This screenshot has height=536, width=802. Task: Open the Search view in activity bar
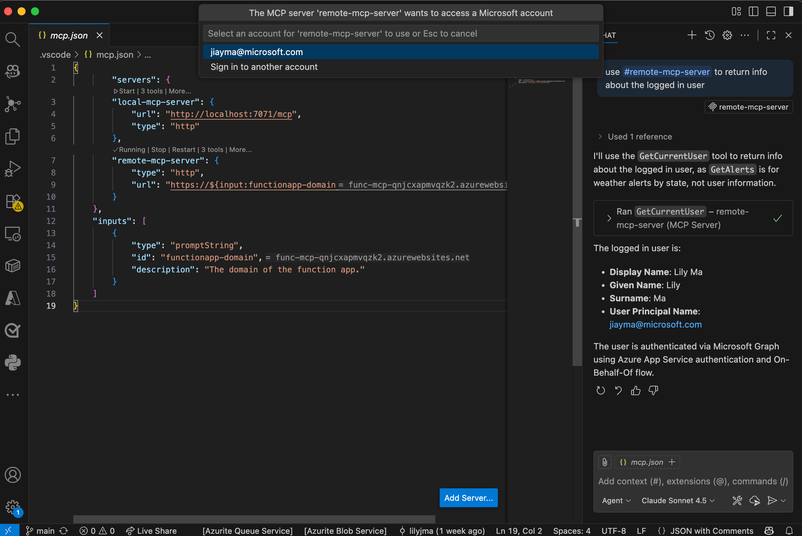click(x=13, y=39)
